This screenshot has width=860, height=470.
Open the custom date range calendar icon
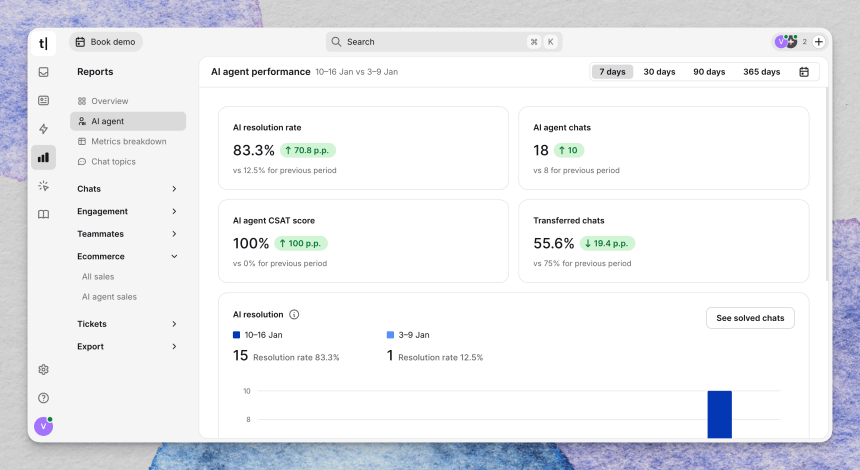coord(804,72)
